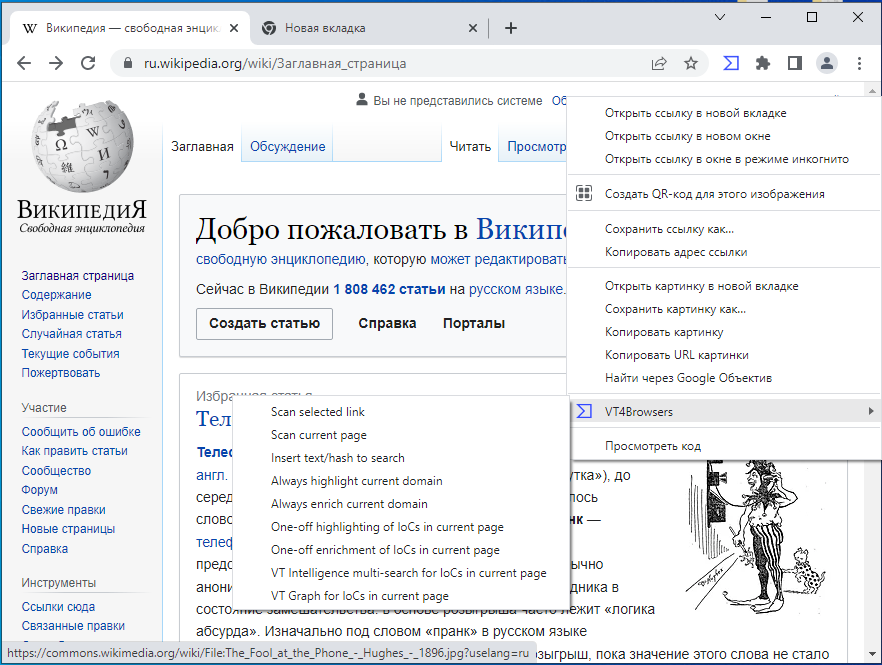The height and width of the screenshot is (665, 882).
Task: Choose Сохранить ссылку как...
Action: (x=723, y=229)
